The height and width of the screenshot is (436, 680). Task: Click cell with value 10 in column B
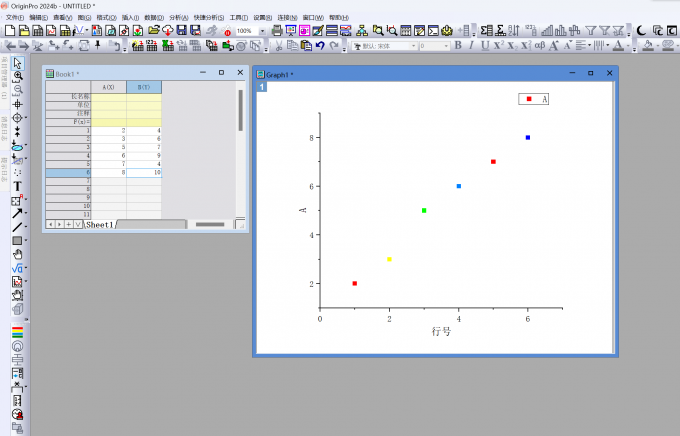(144, 173)
